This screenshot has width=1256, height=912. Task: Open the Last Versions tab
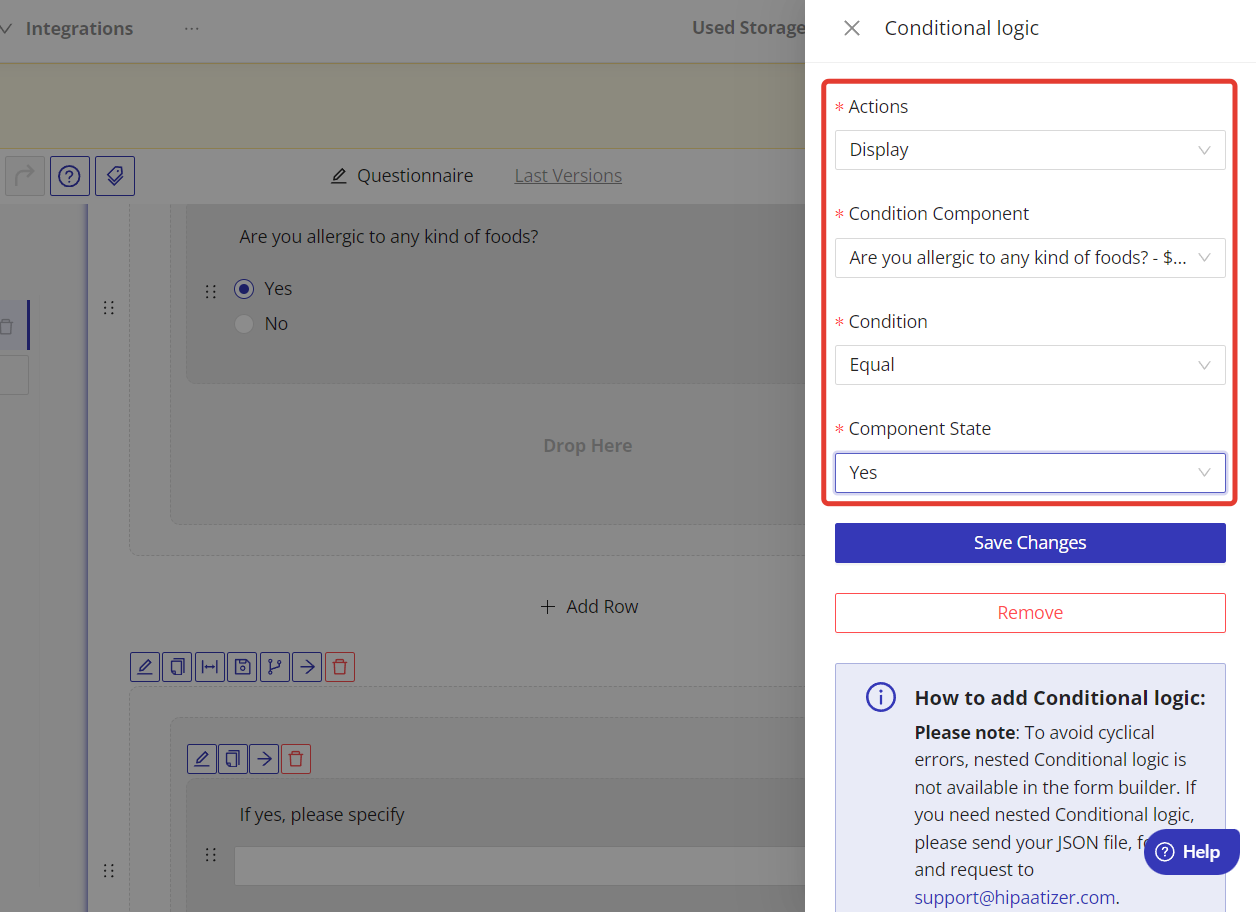(567, 176)
